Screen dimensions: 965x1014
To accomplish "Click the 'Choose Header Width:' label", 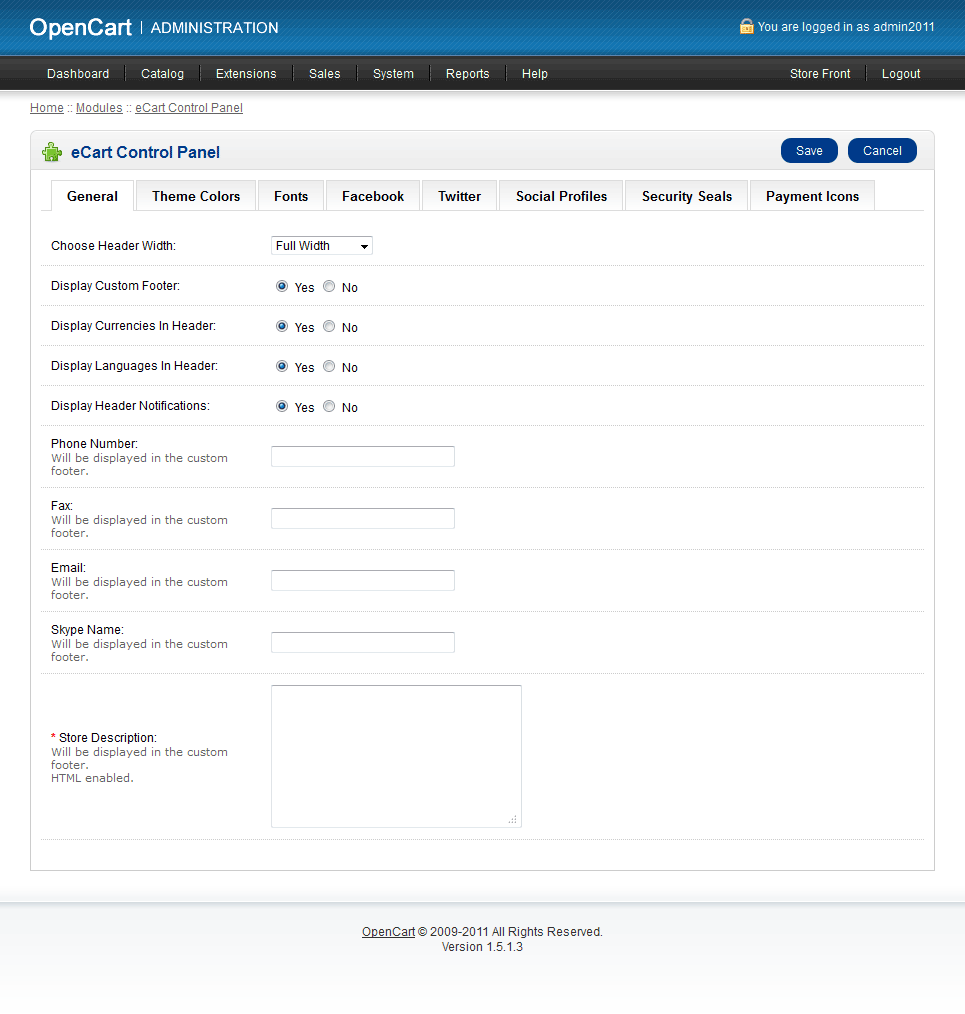I will 113,246.
